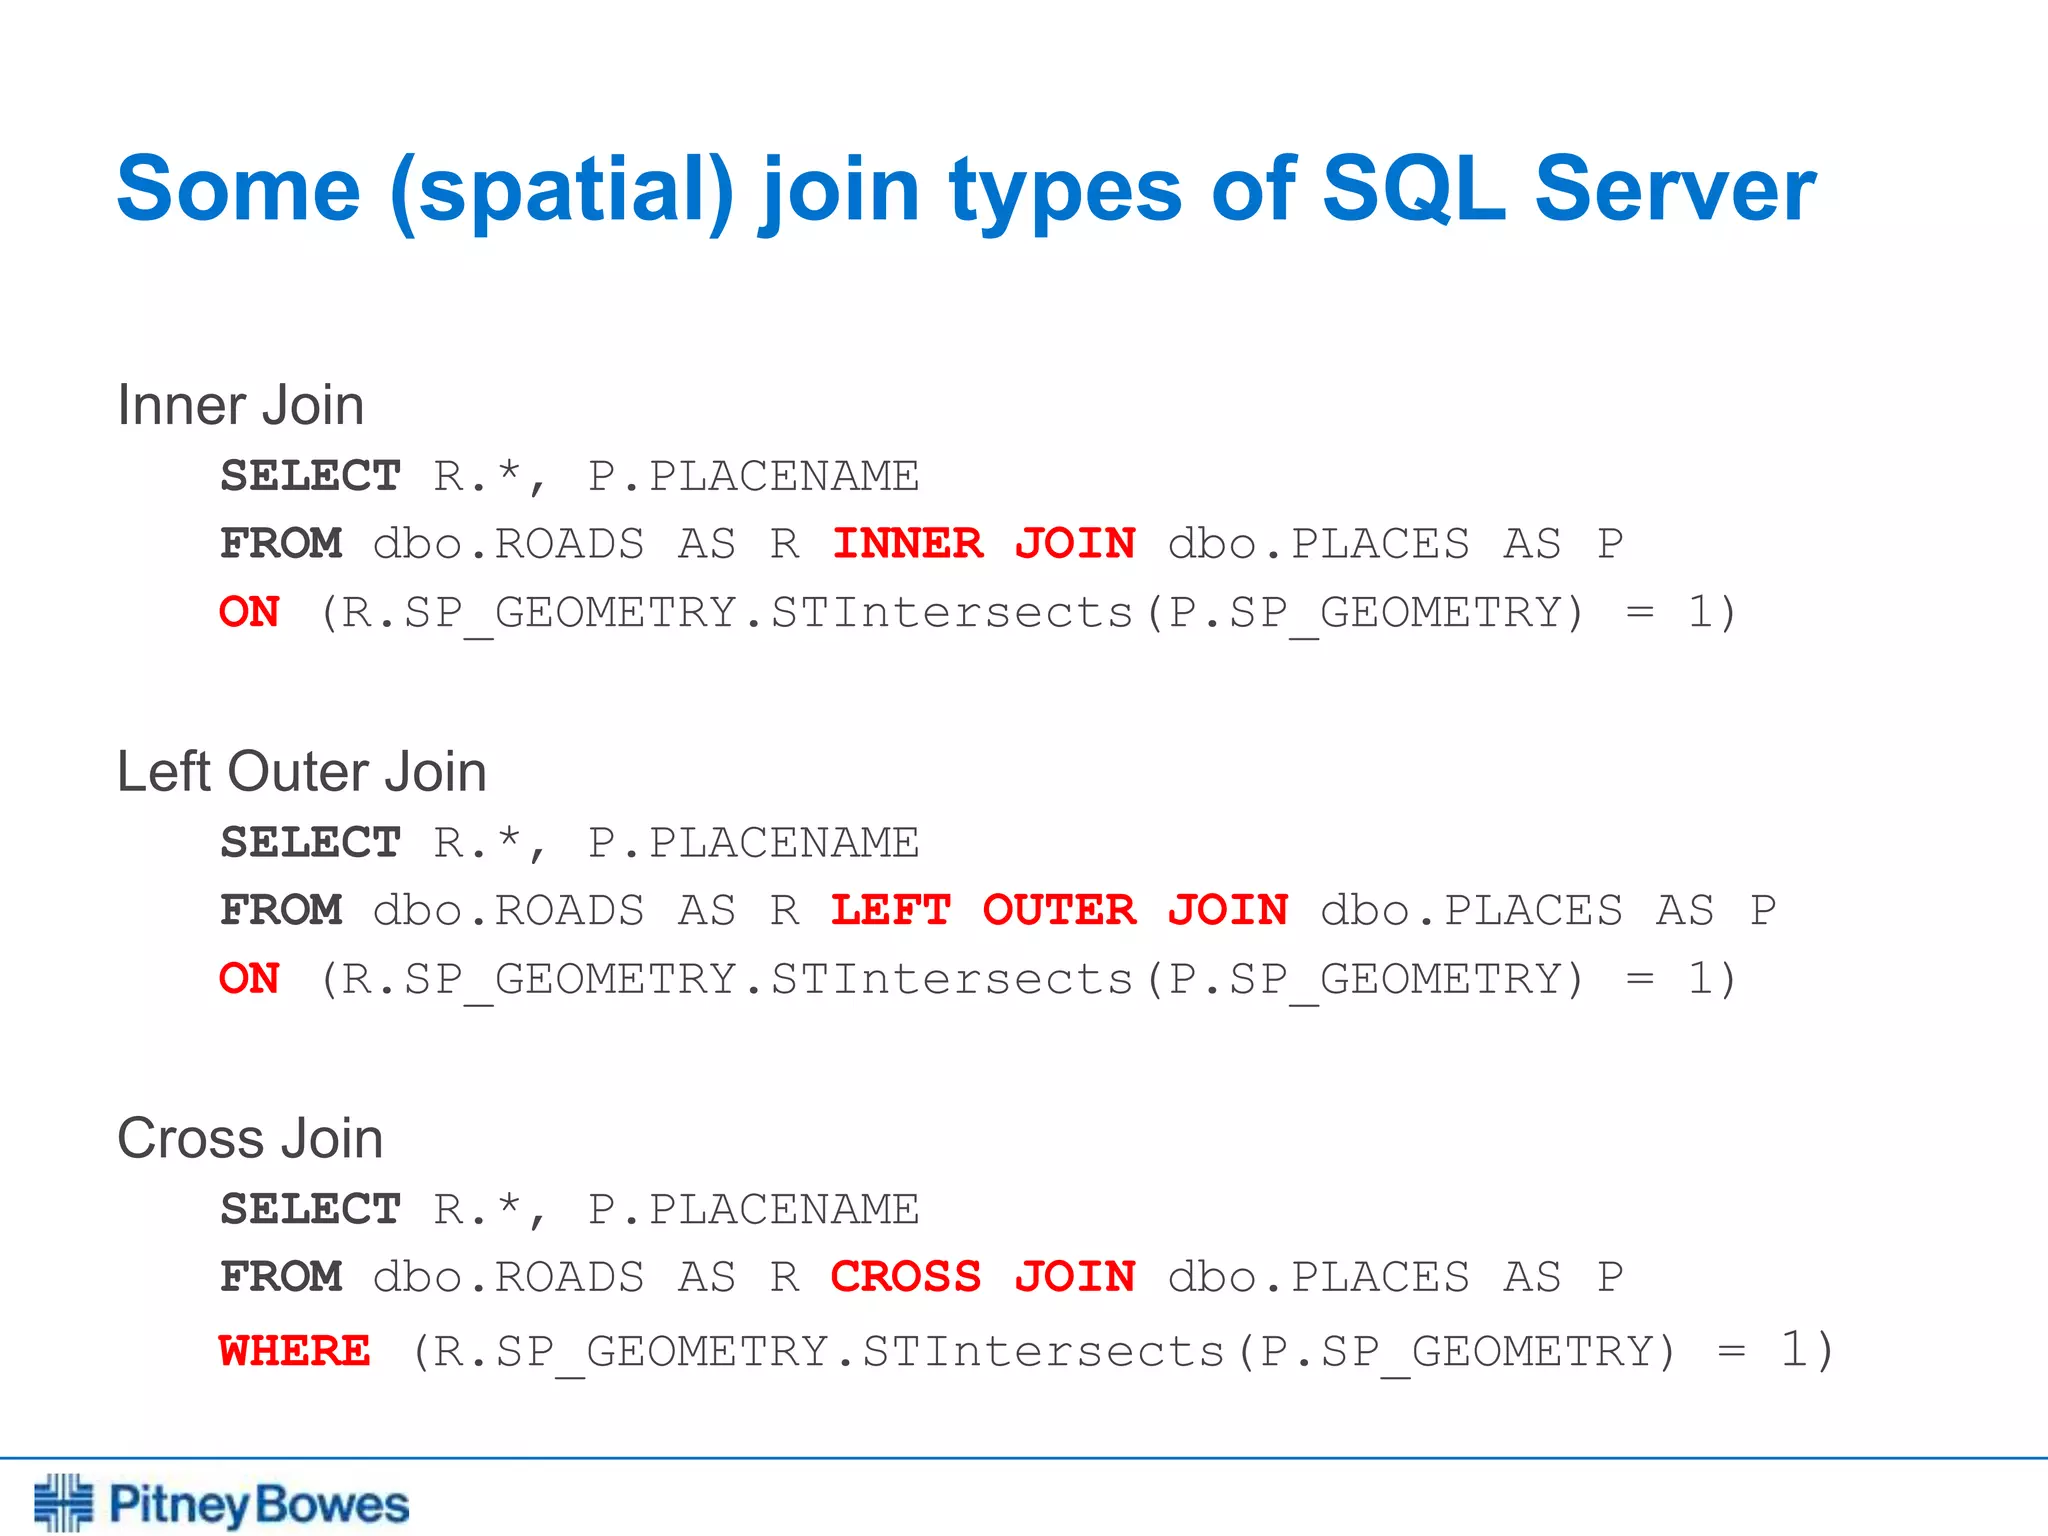The width and height of the screenshot is (2048, 1536).
Task: Click the STIntersects condition after WHERE
Action: (1123, 1351)
